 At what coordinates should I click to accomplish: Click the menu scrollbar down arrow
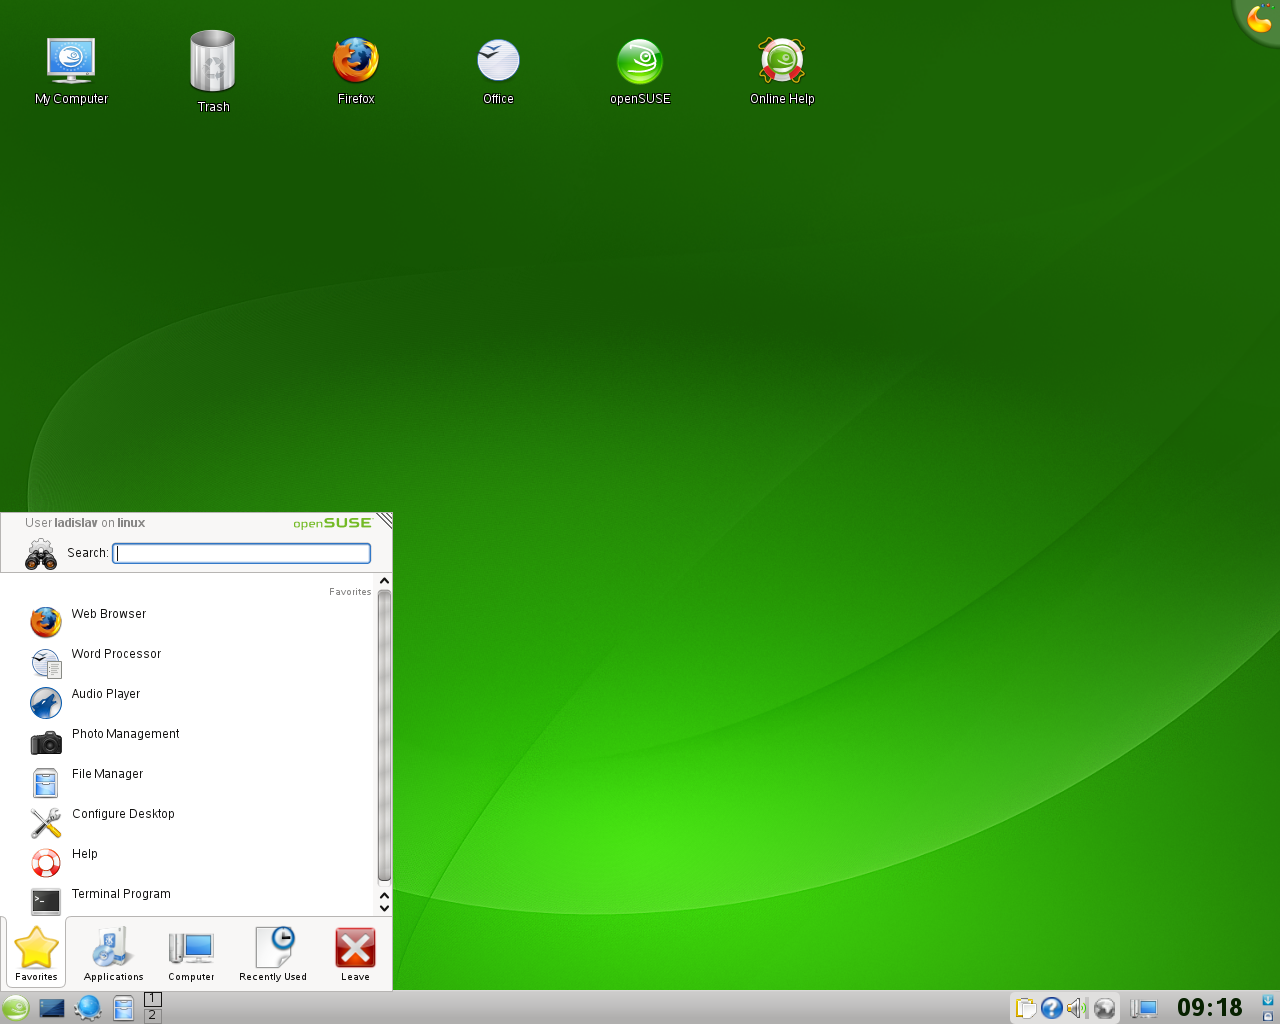pos(384,908)
